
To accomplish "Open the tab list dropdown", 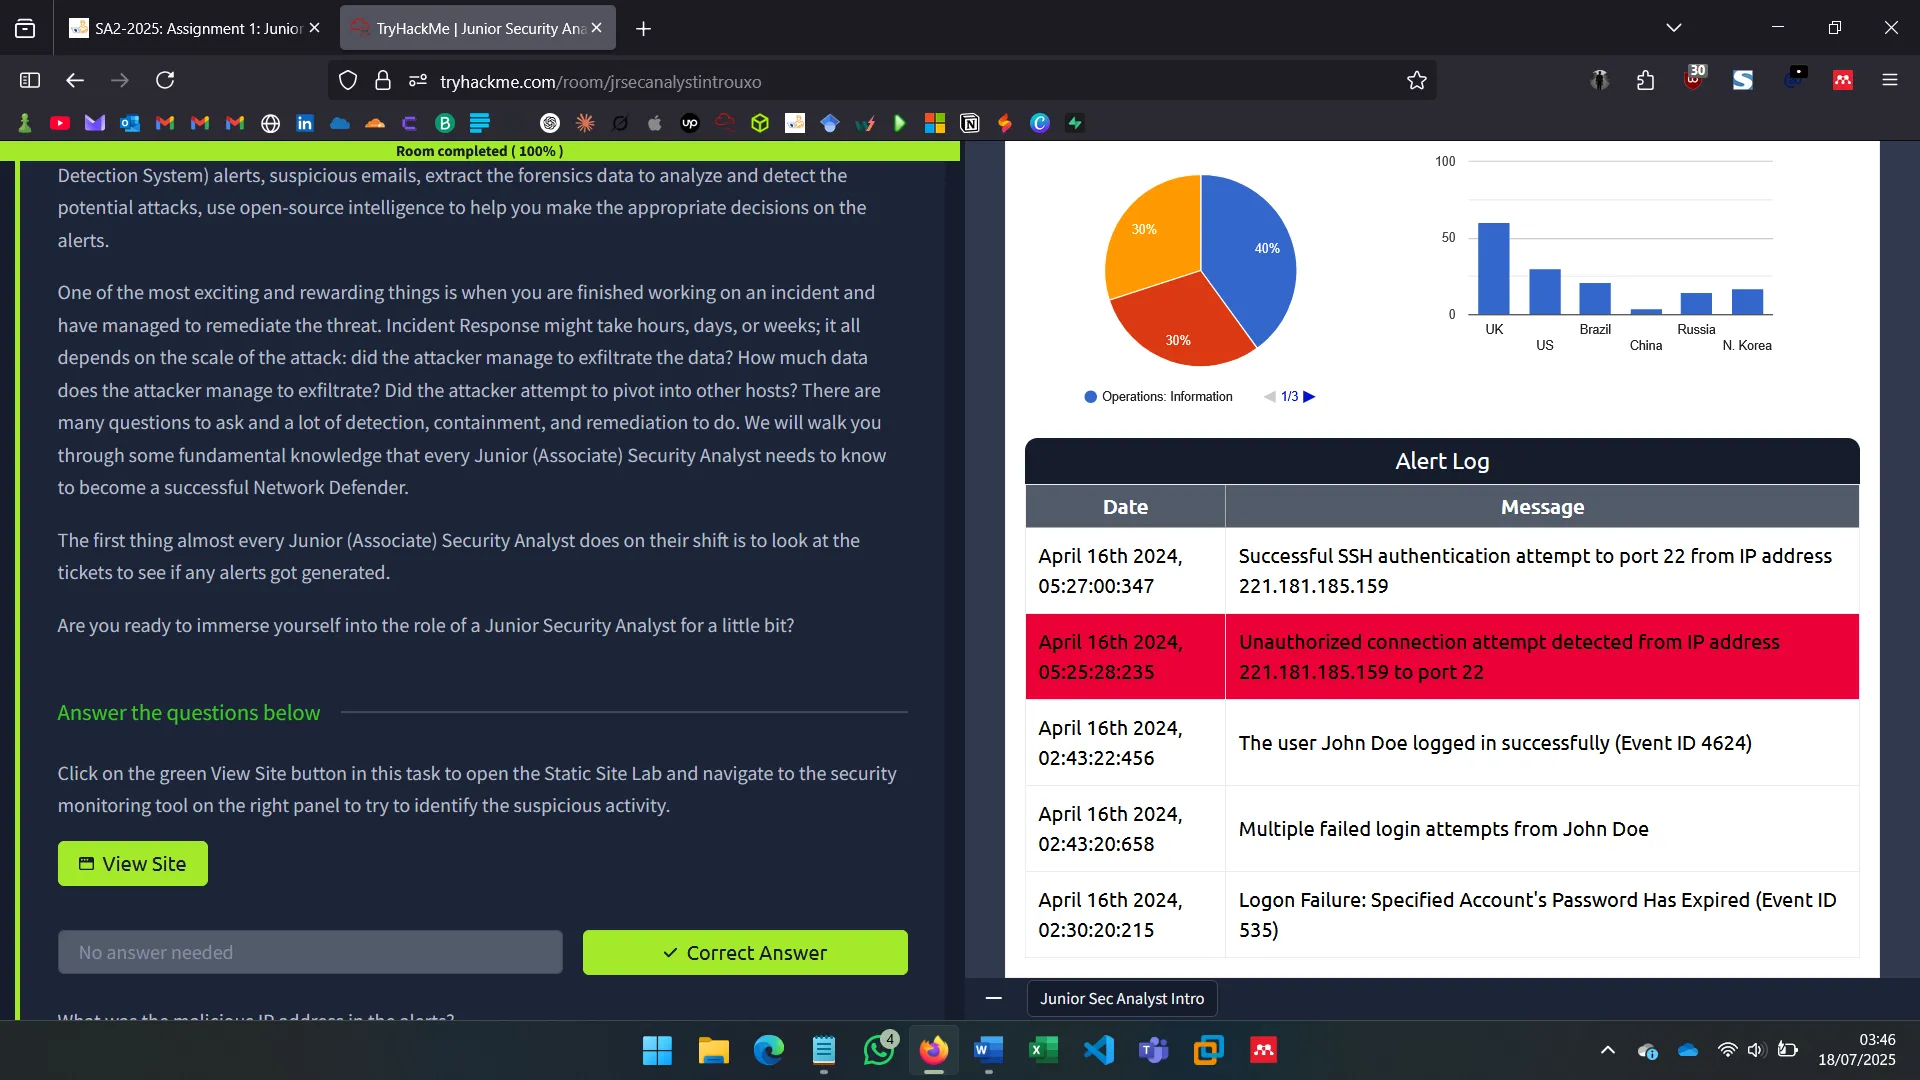I will pos(1674,27).
